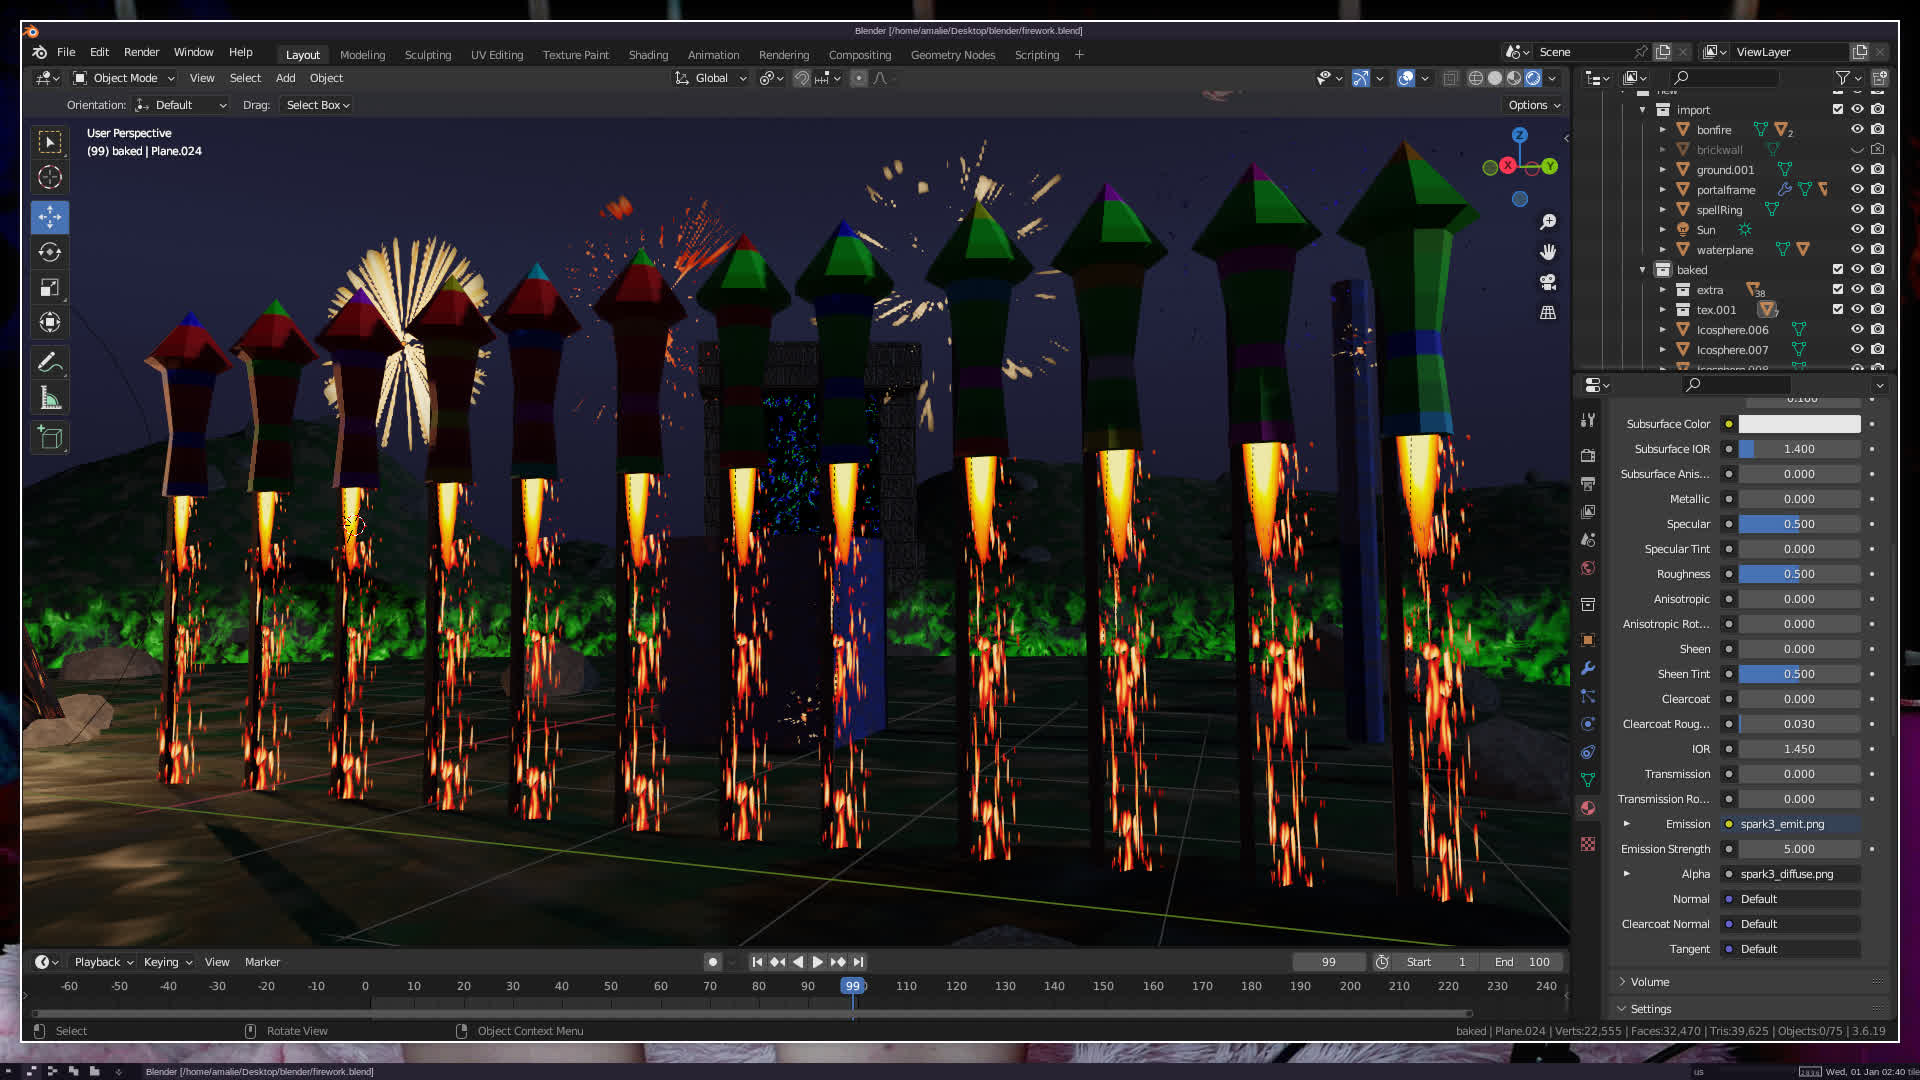This screenshot has height=1080, width=1920.
Task: Select the Annotate pencil tool
Action: click(x=49, y=363)
